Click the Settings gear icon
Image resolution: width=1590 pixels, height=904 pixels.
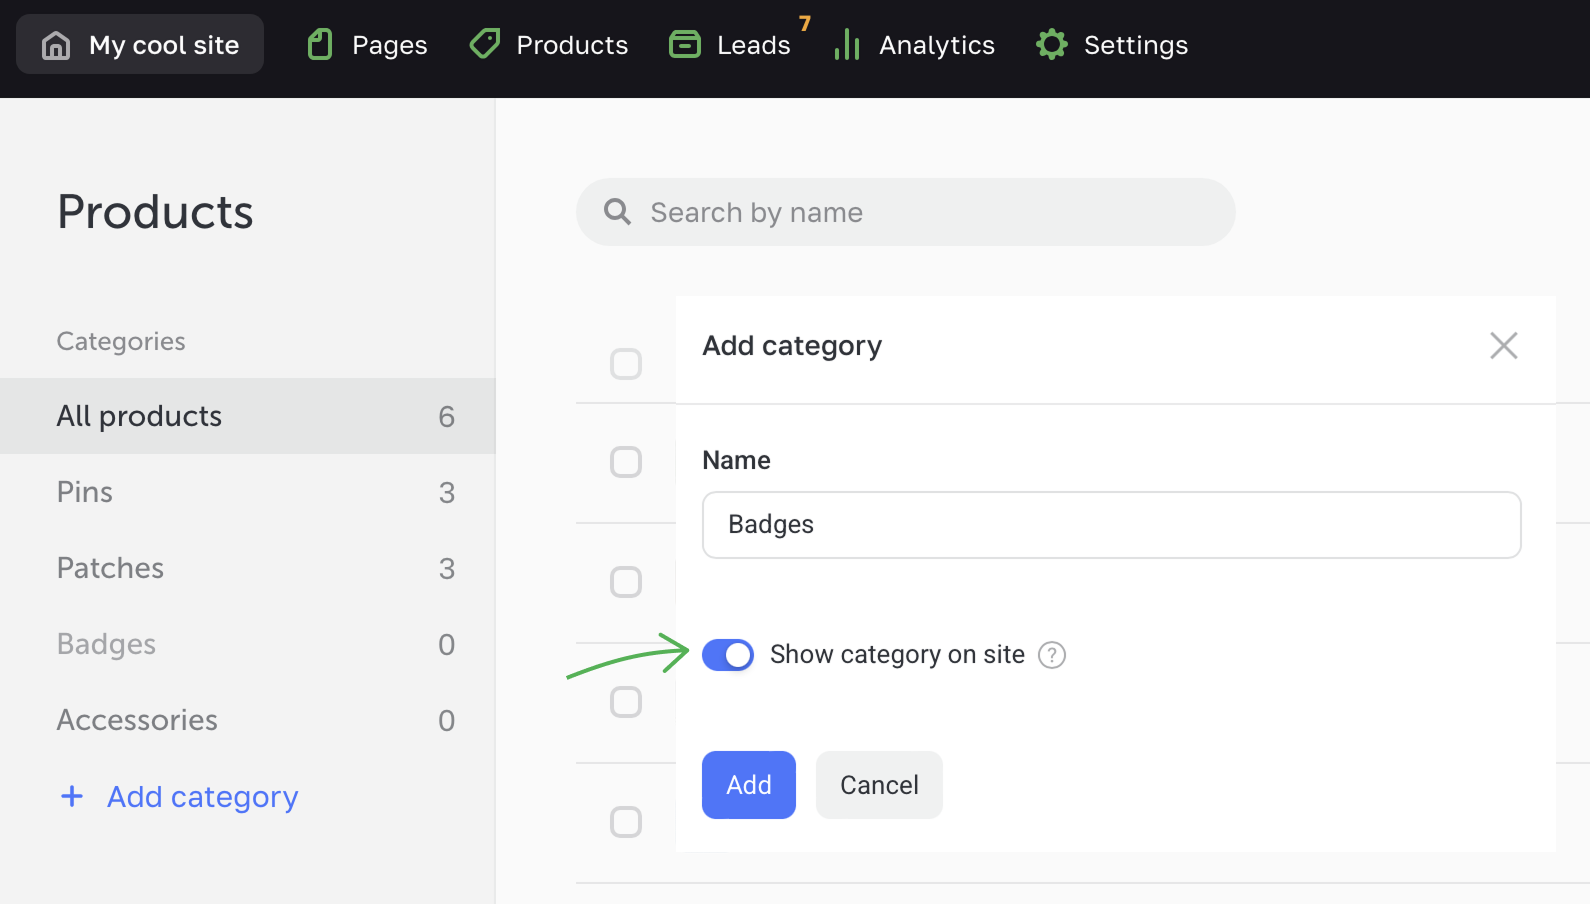tap(1052, 45)
